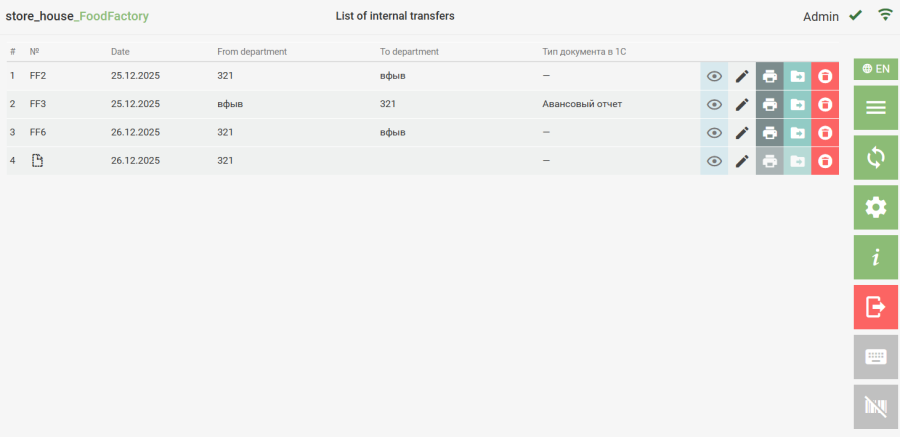Move transfer FF3 with the folder icon
Image resolution: width=900 pixels, height=437 pixels.
[x=797, y=104]
